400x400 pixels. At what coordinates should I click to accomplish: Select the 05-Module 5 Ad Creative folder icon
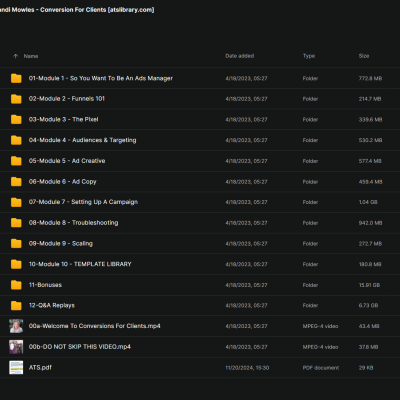[x=16, y=161]
